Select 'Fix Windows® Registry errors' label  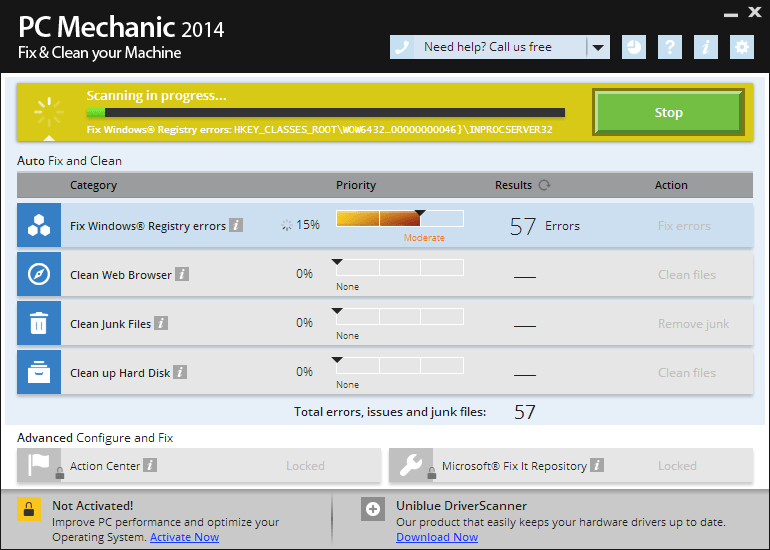[148, 226]
